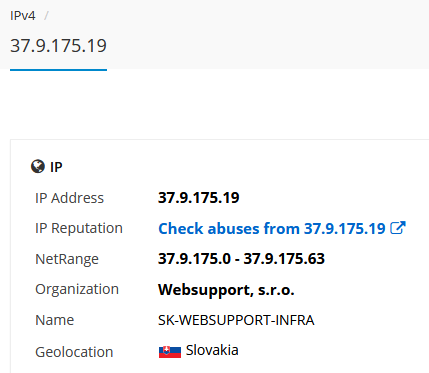Click the Geolocation label
Image resolution: width=429 pixels, height=373 pixels.
(x=74, y=352)
